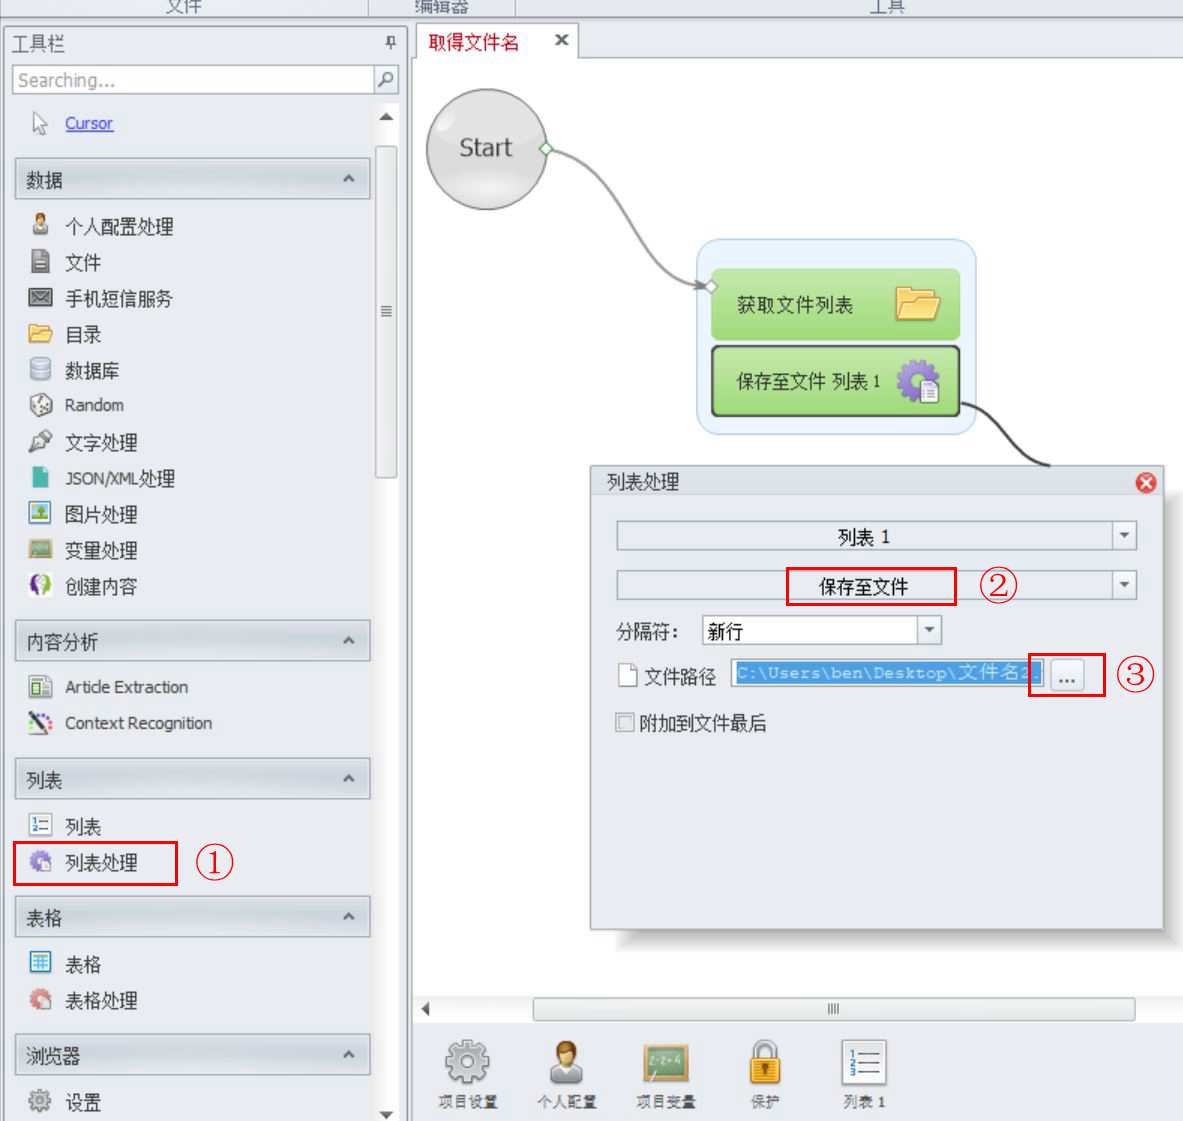Collapse the 数据 section
The width and height of the screenshot is (1183, 1121).
[348, 180]
